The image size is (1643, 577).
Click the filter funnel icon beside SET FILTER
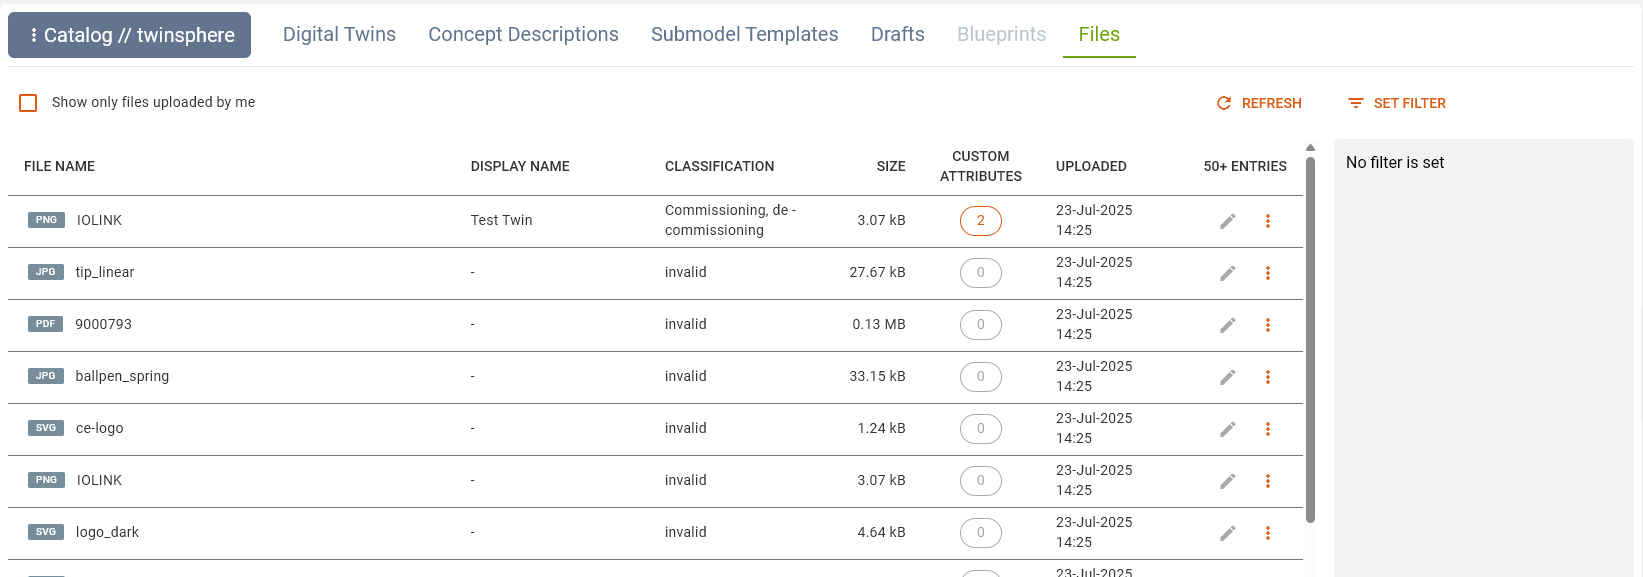click(x=1356, y=102)
